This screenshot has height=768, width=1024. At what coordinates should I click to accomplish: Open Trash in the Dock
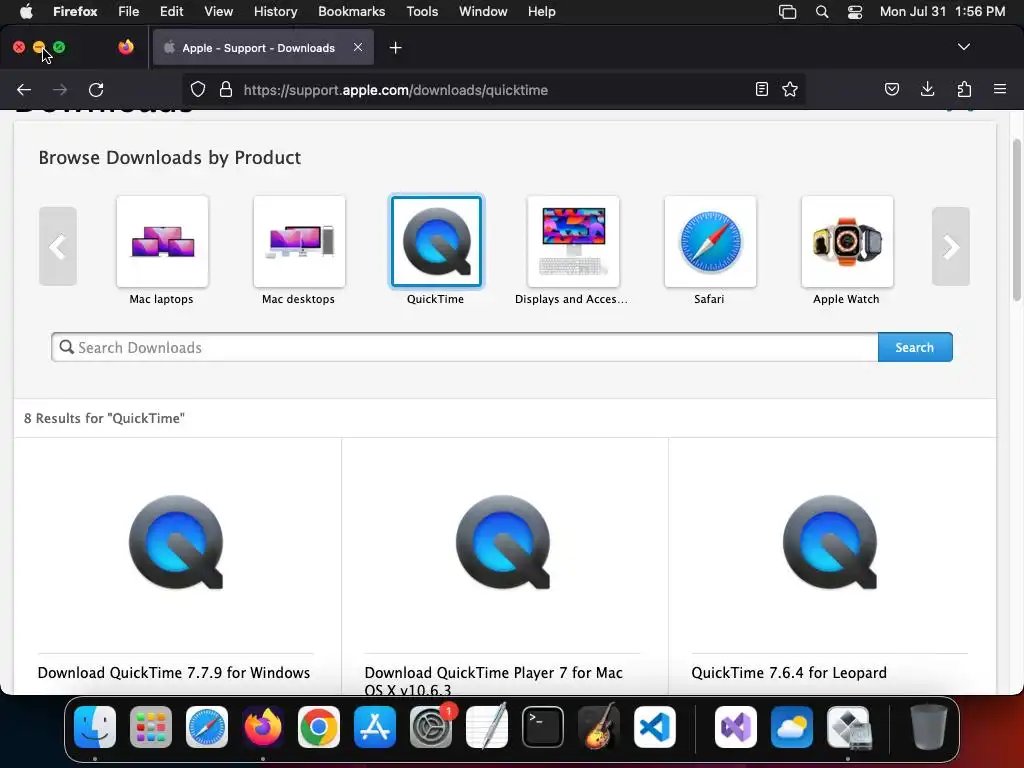pyautogui.click(x=929, y=727)
